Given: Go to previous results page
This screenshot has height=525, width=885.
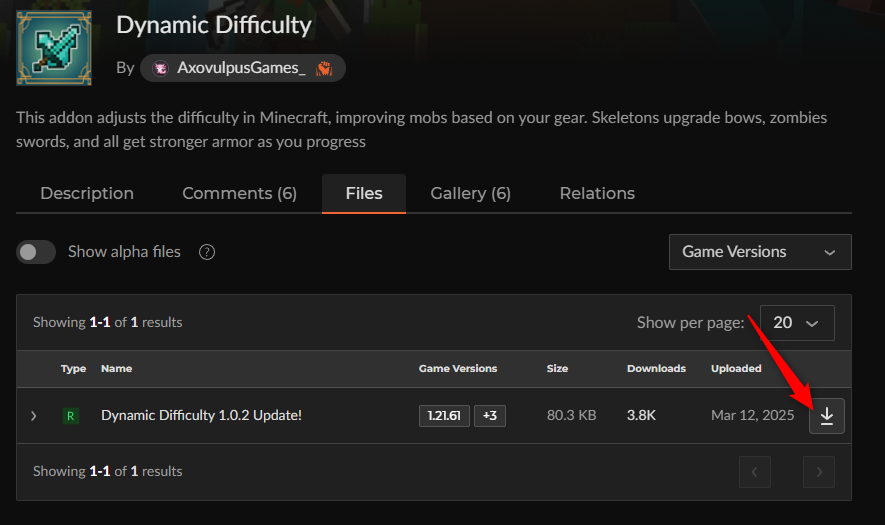Looking at the screenshot, I should click(755, 471).
